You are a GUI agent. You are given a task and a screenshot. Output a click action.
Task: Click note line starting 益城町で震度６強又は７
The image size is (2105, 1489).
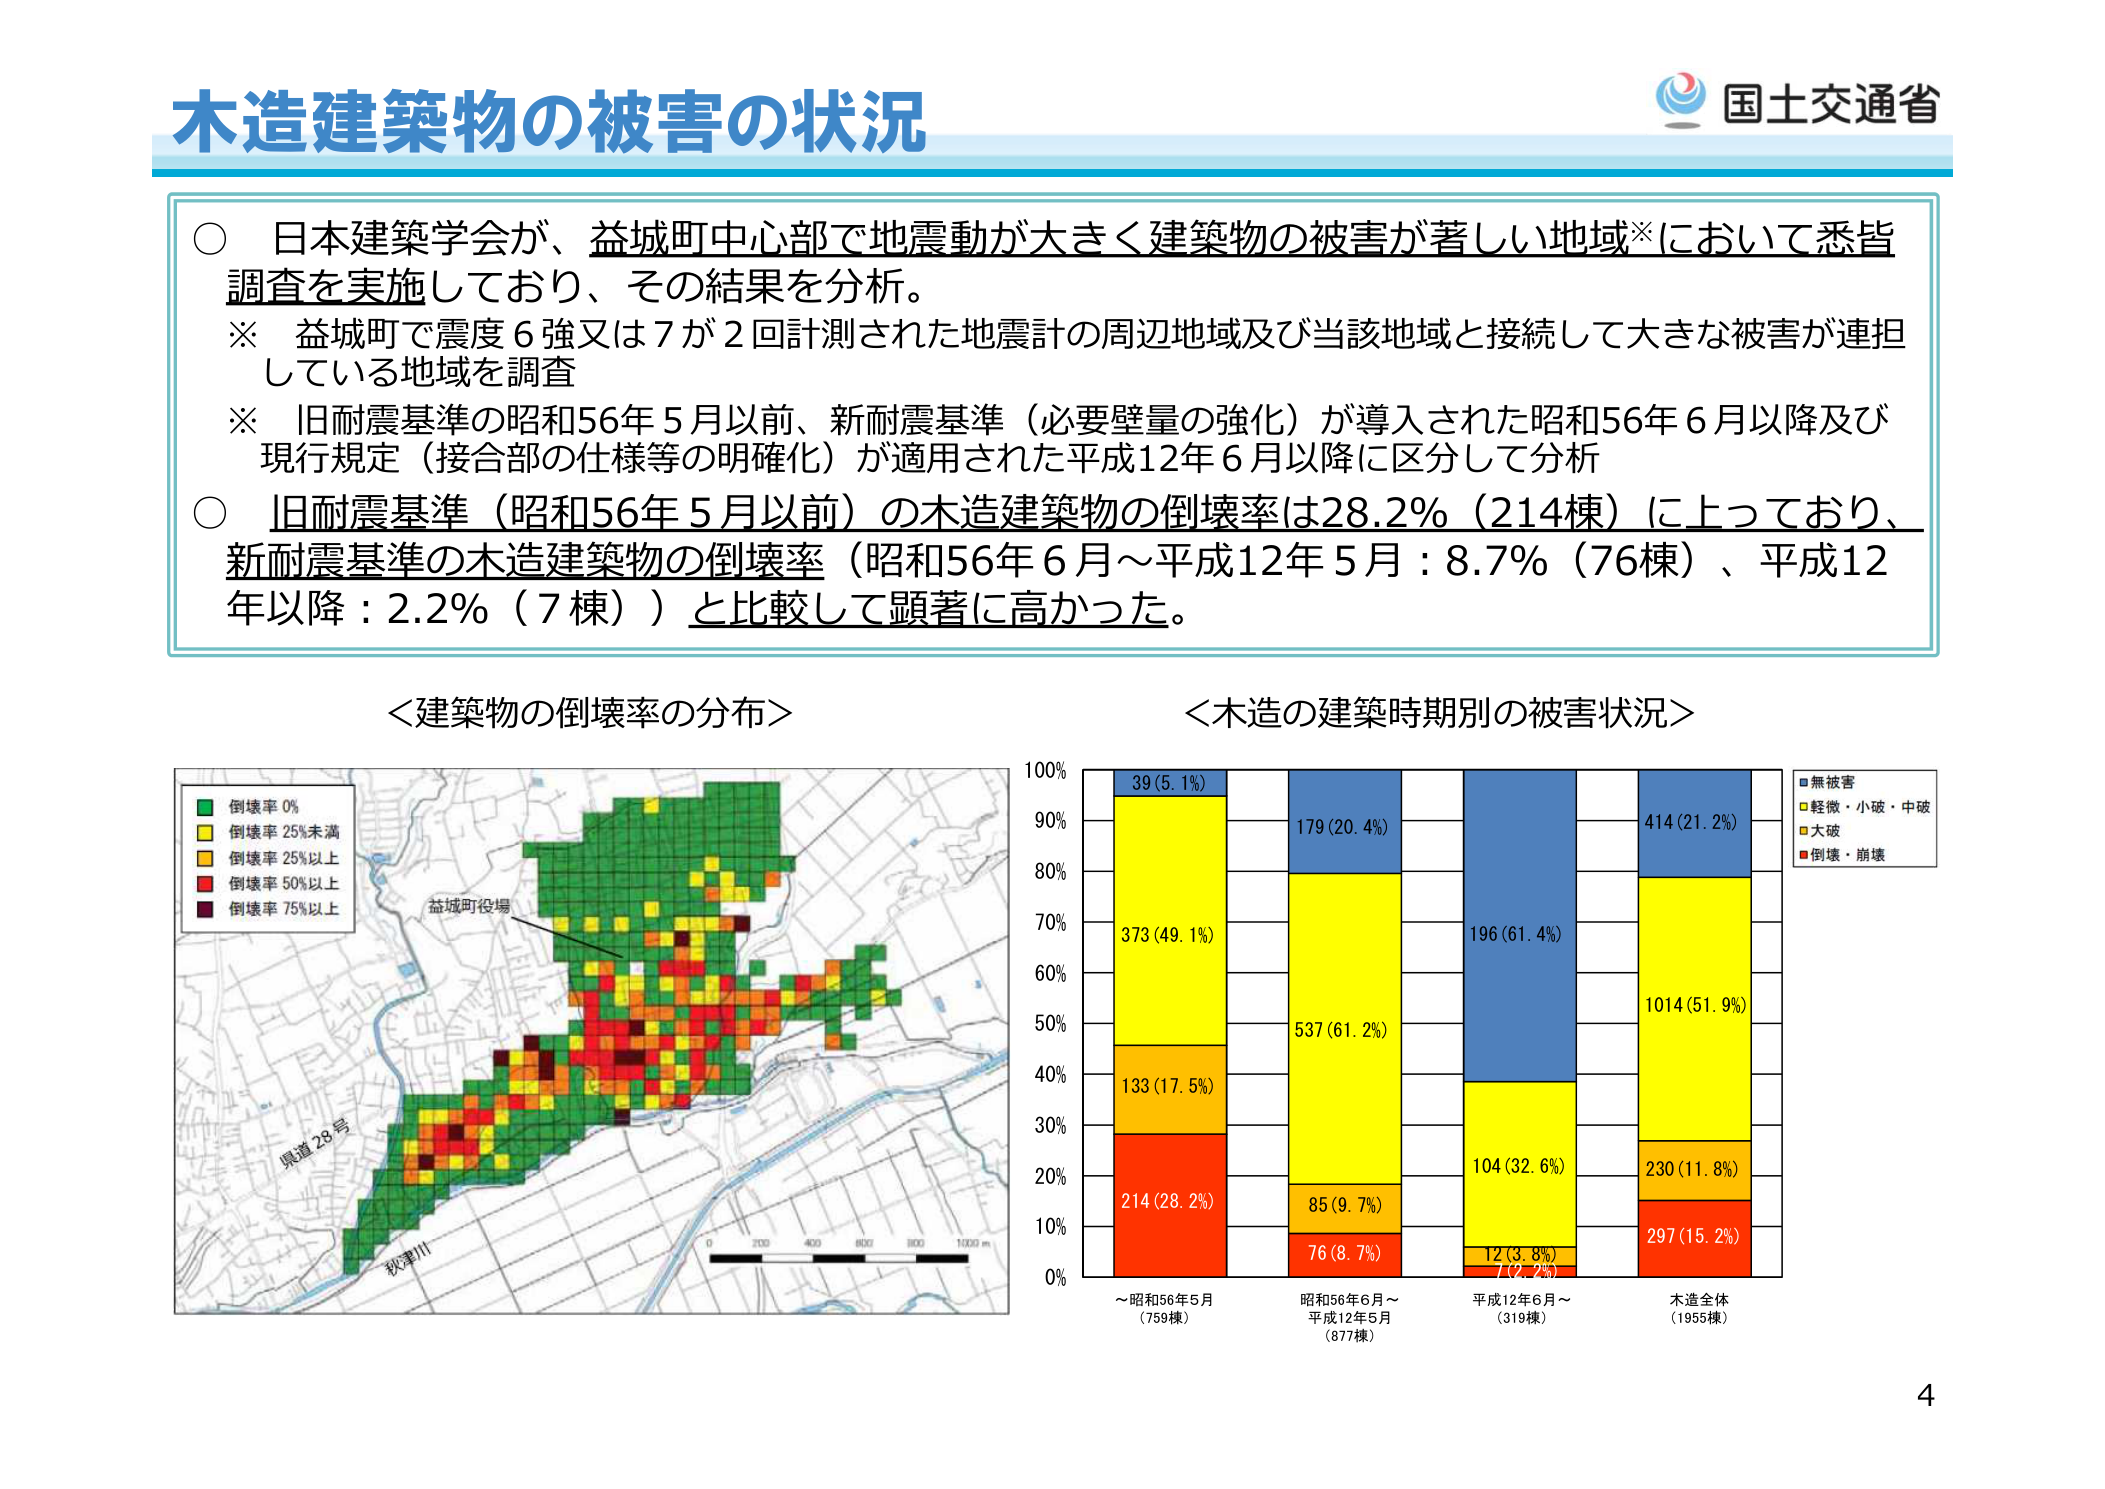coord(1067,352)
